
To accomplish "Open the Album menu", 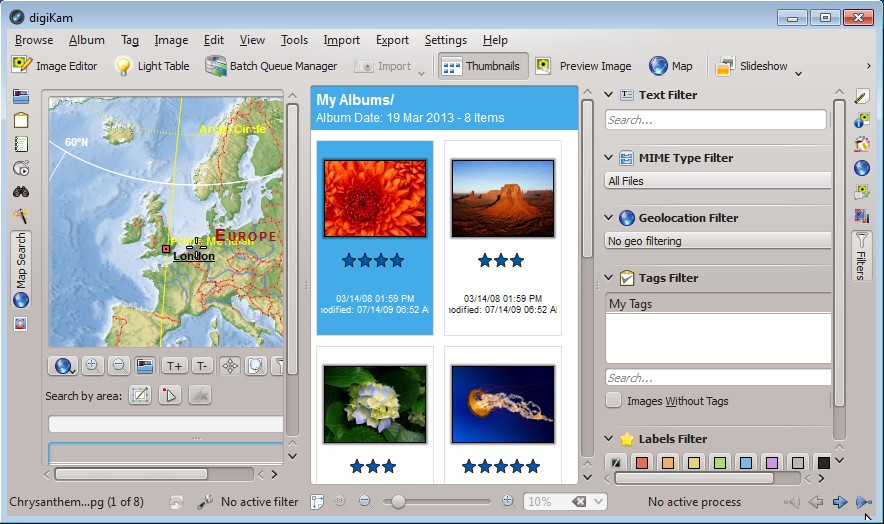I will tap(87, 40).
